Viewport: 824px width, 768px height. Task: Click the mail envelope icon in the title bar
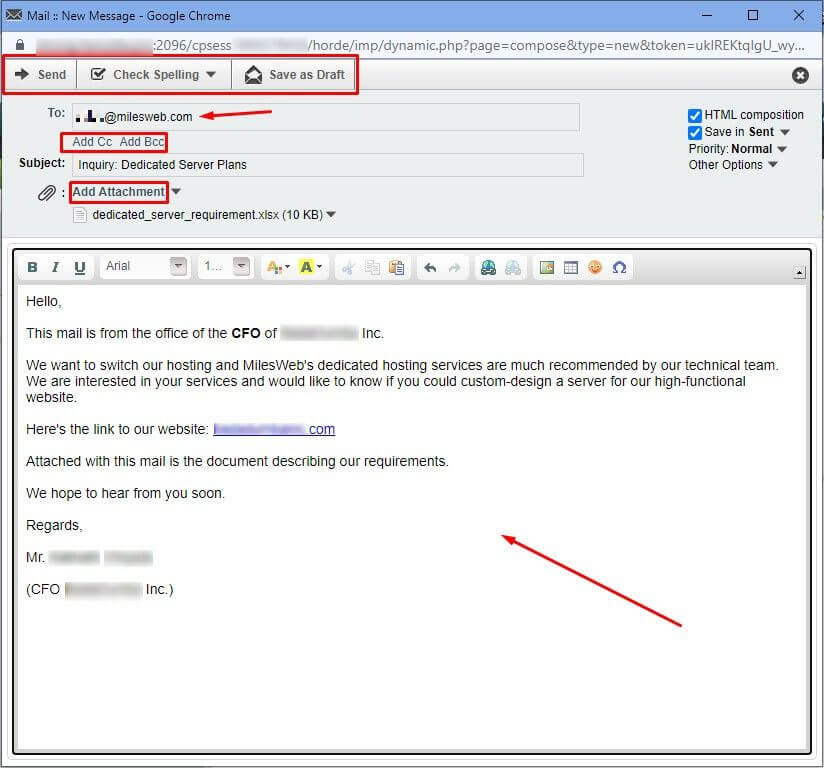tap(14, 15)
